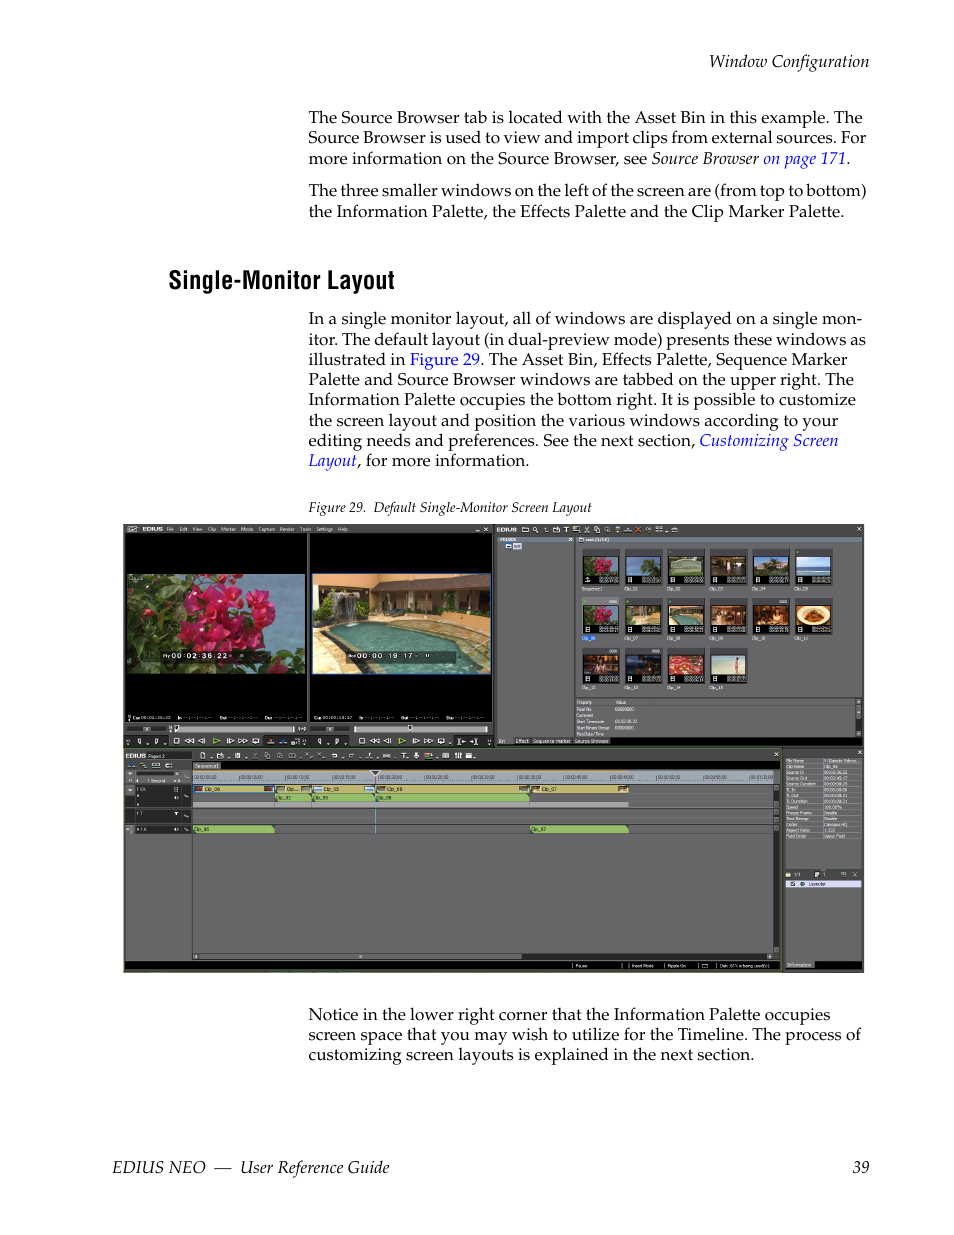Select the Clip_01 palm tree thumbnail
Image resolution: width=954 pixels, height=1235 pixels.
pos(643,567)
